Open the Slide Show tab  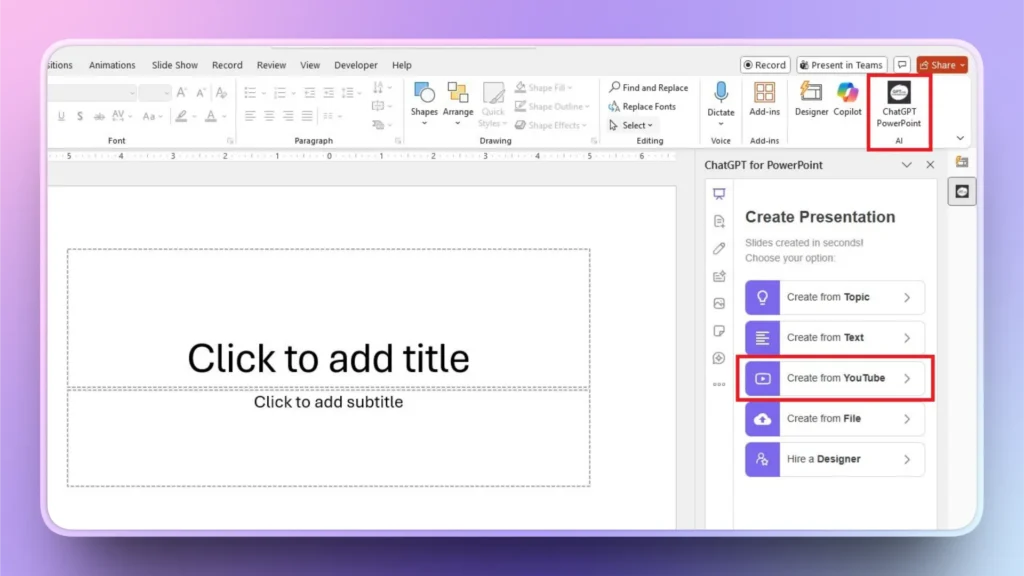(x=174, y=64)
